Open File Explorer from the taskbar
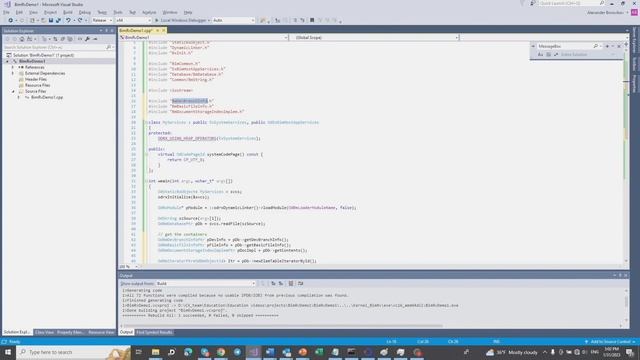 click(156, 352)
